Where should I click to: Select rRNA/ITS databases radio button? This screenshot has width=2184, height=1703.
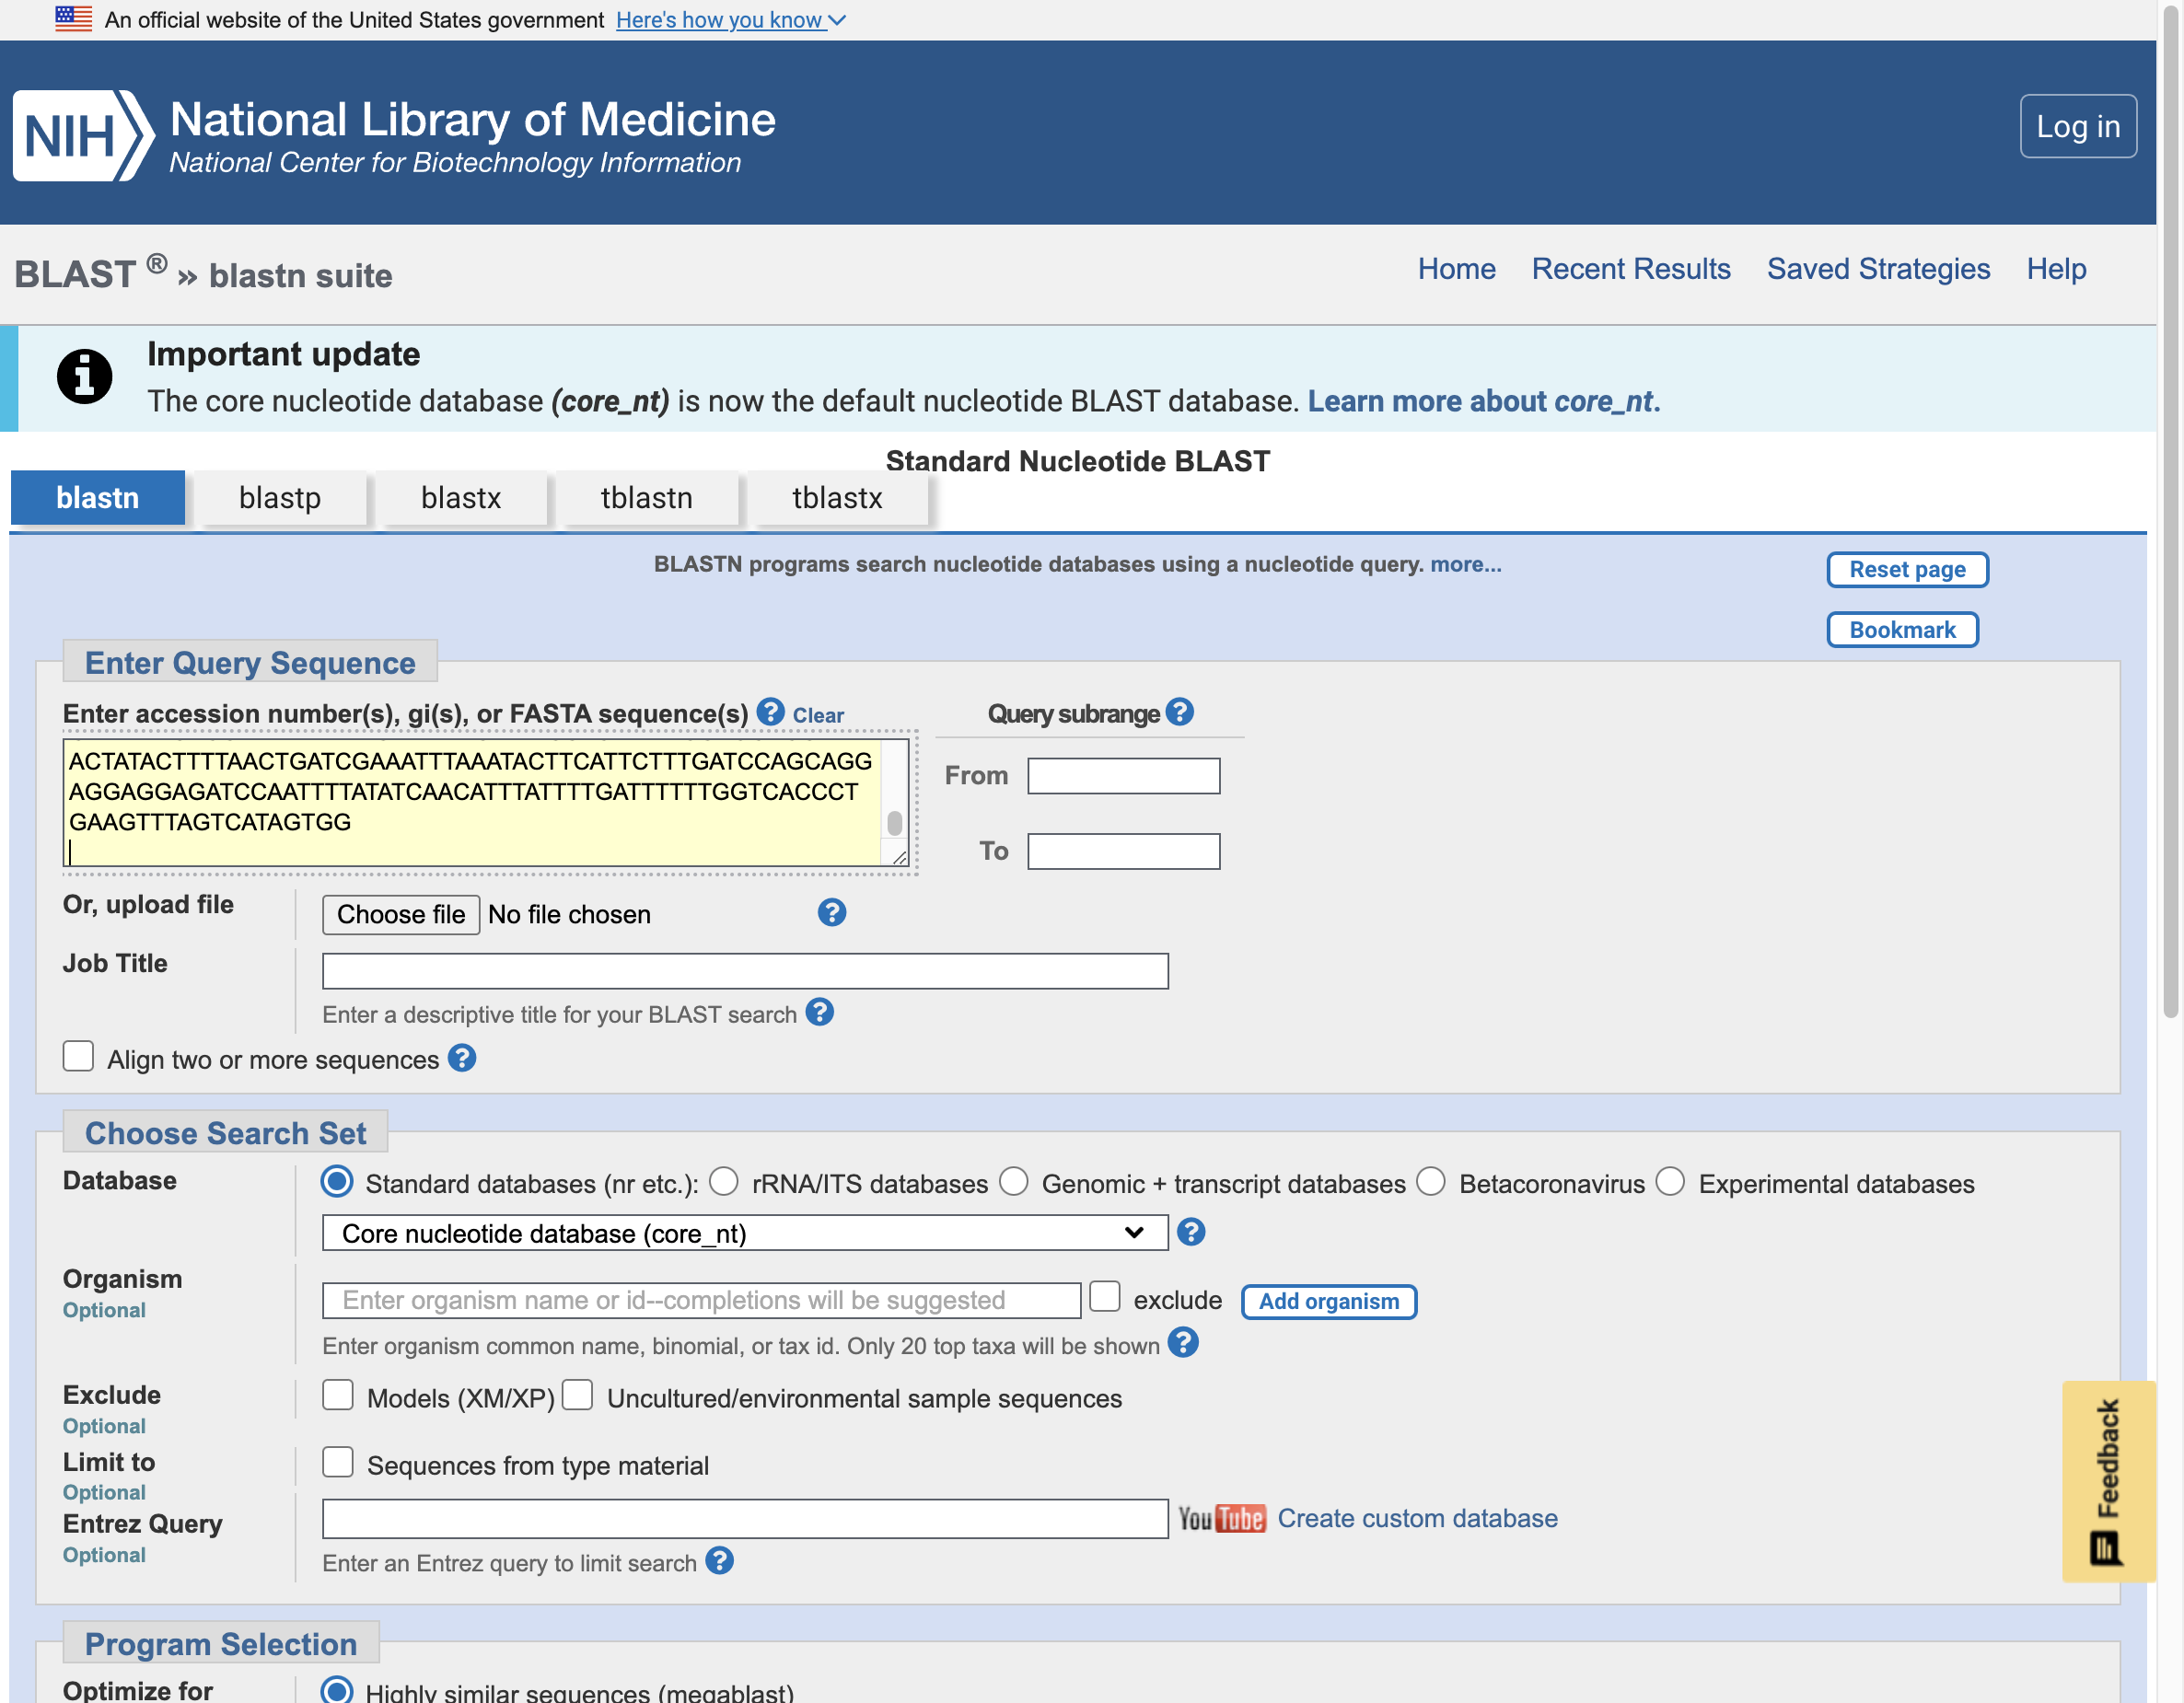point(724,1182)
